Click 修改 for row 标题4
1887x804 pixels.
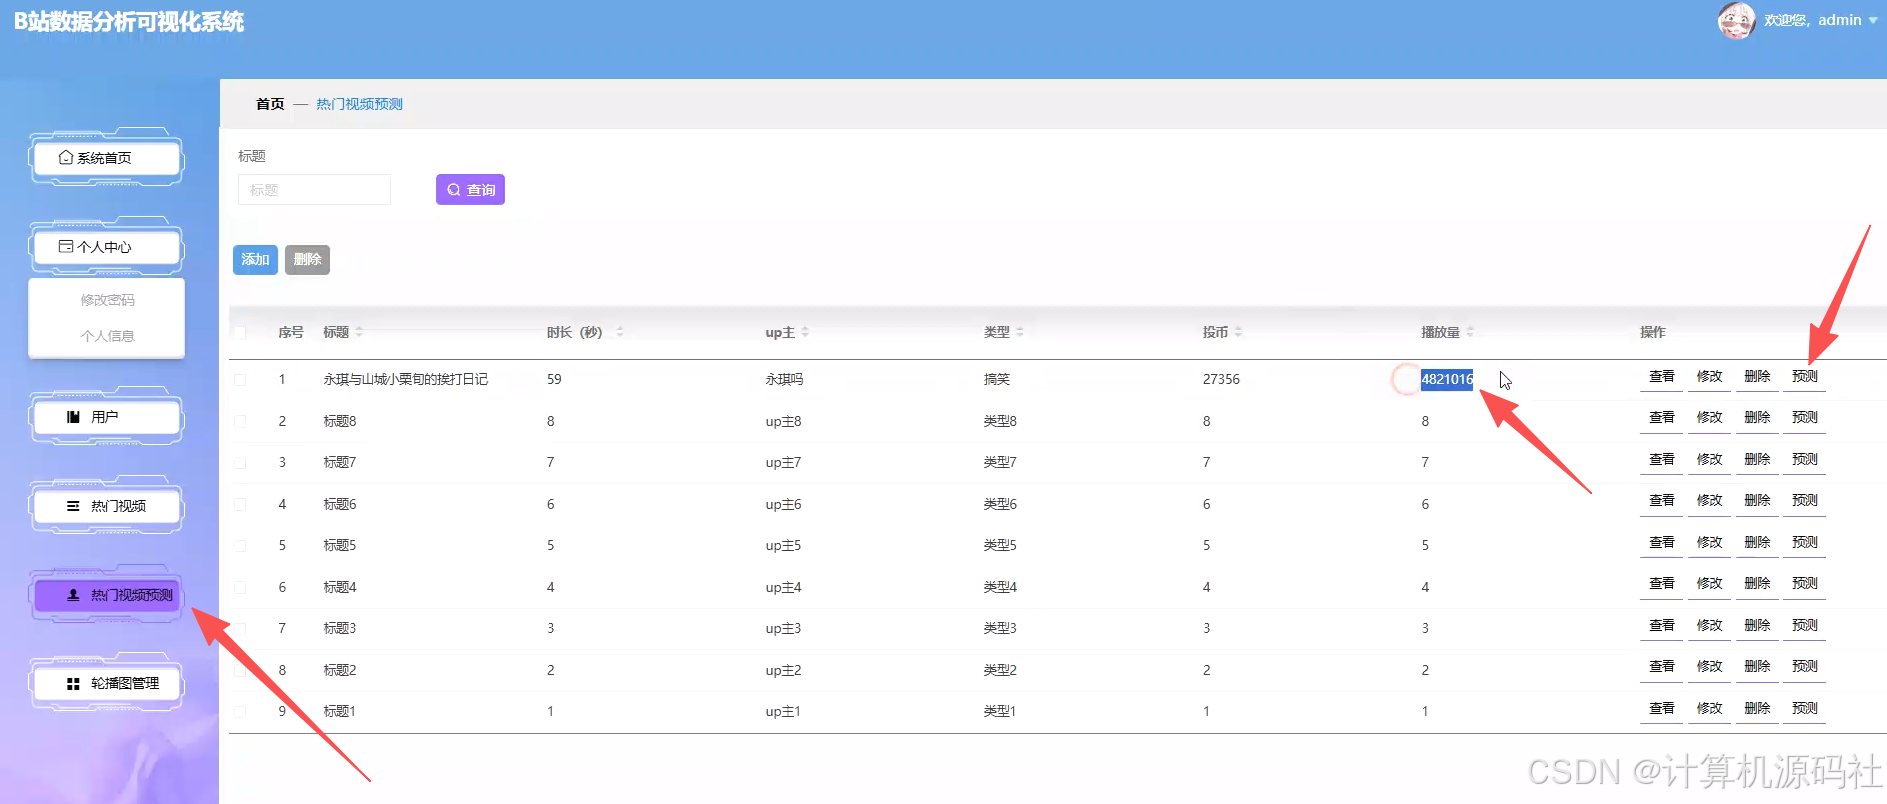coord(1709,584)
